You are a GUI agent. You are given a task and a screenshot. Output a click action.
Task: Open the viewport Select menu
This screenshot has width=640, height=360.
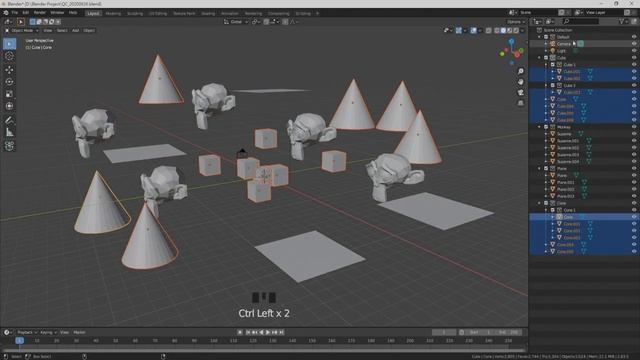click(62, 30)
